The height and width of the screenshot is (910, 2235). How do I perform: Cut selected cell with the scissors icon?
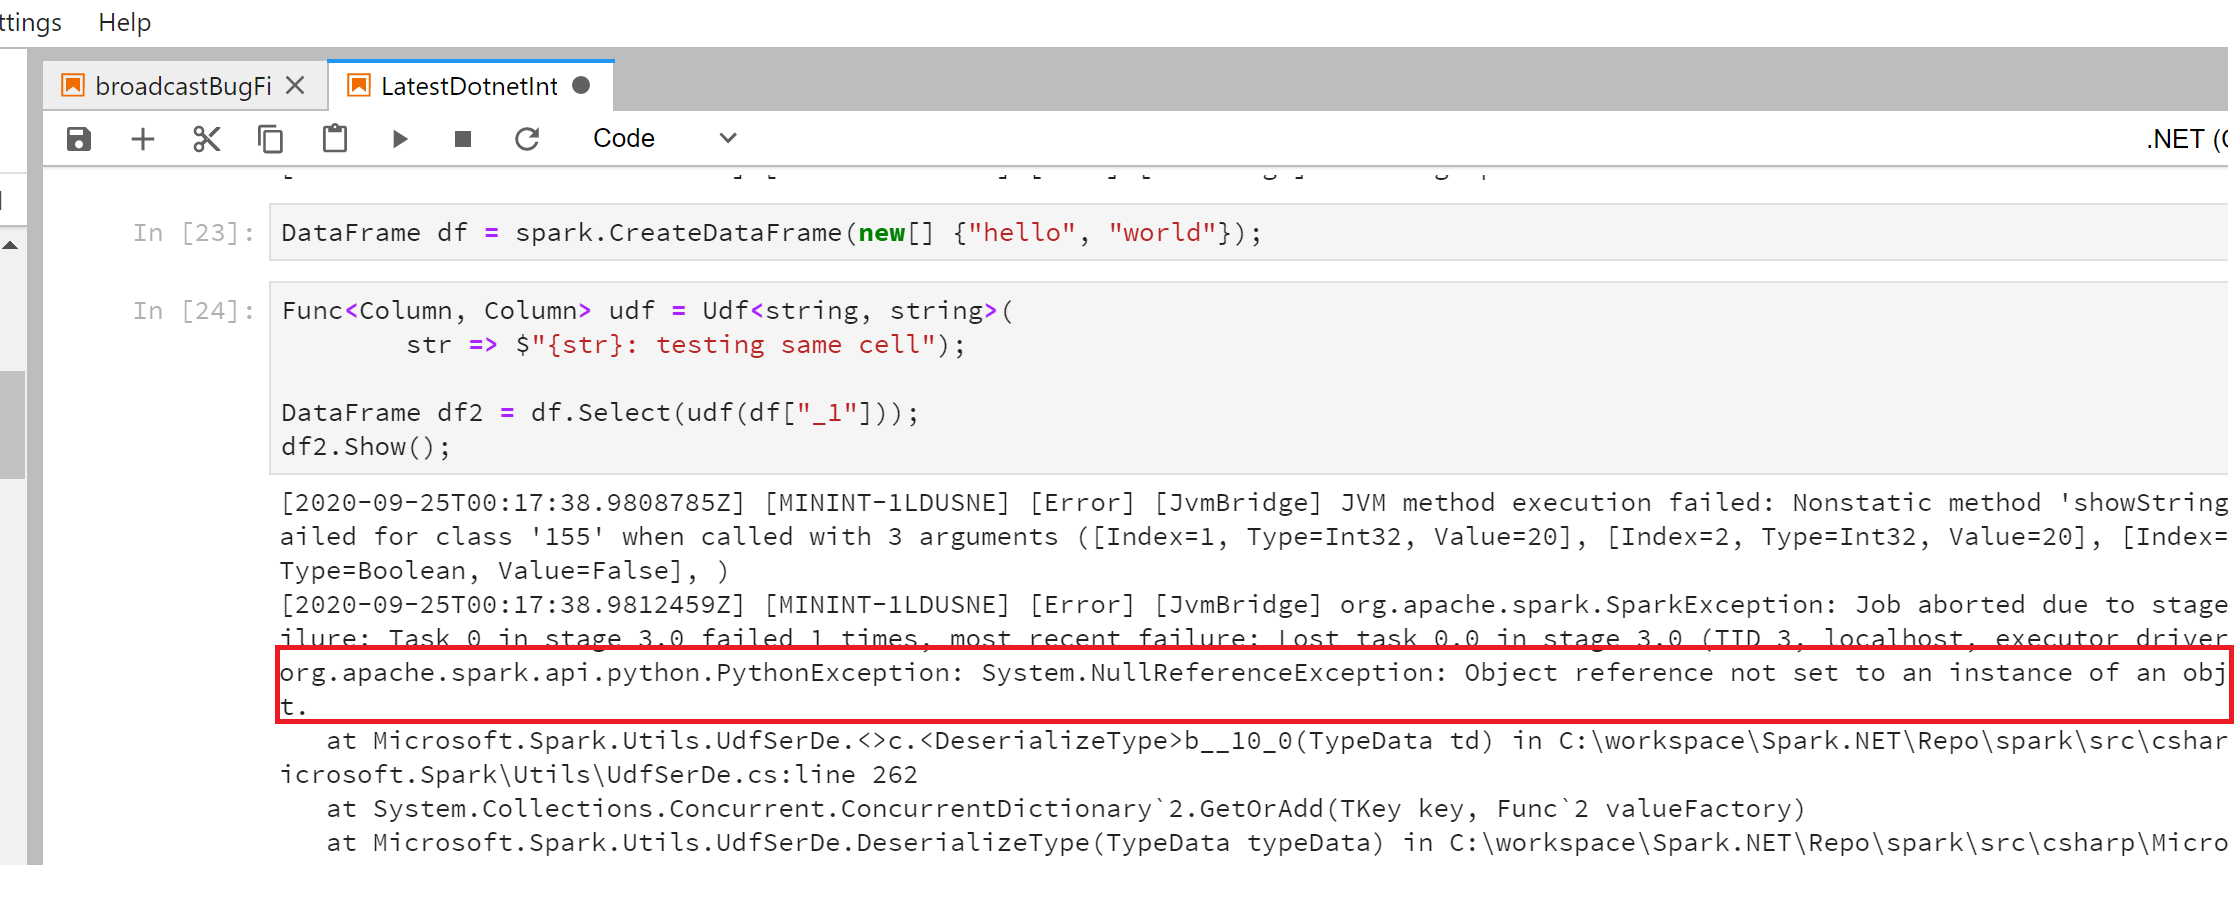click(x=207, y=139)
